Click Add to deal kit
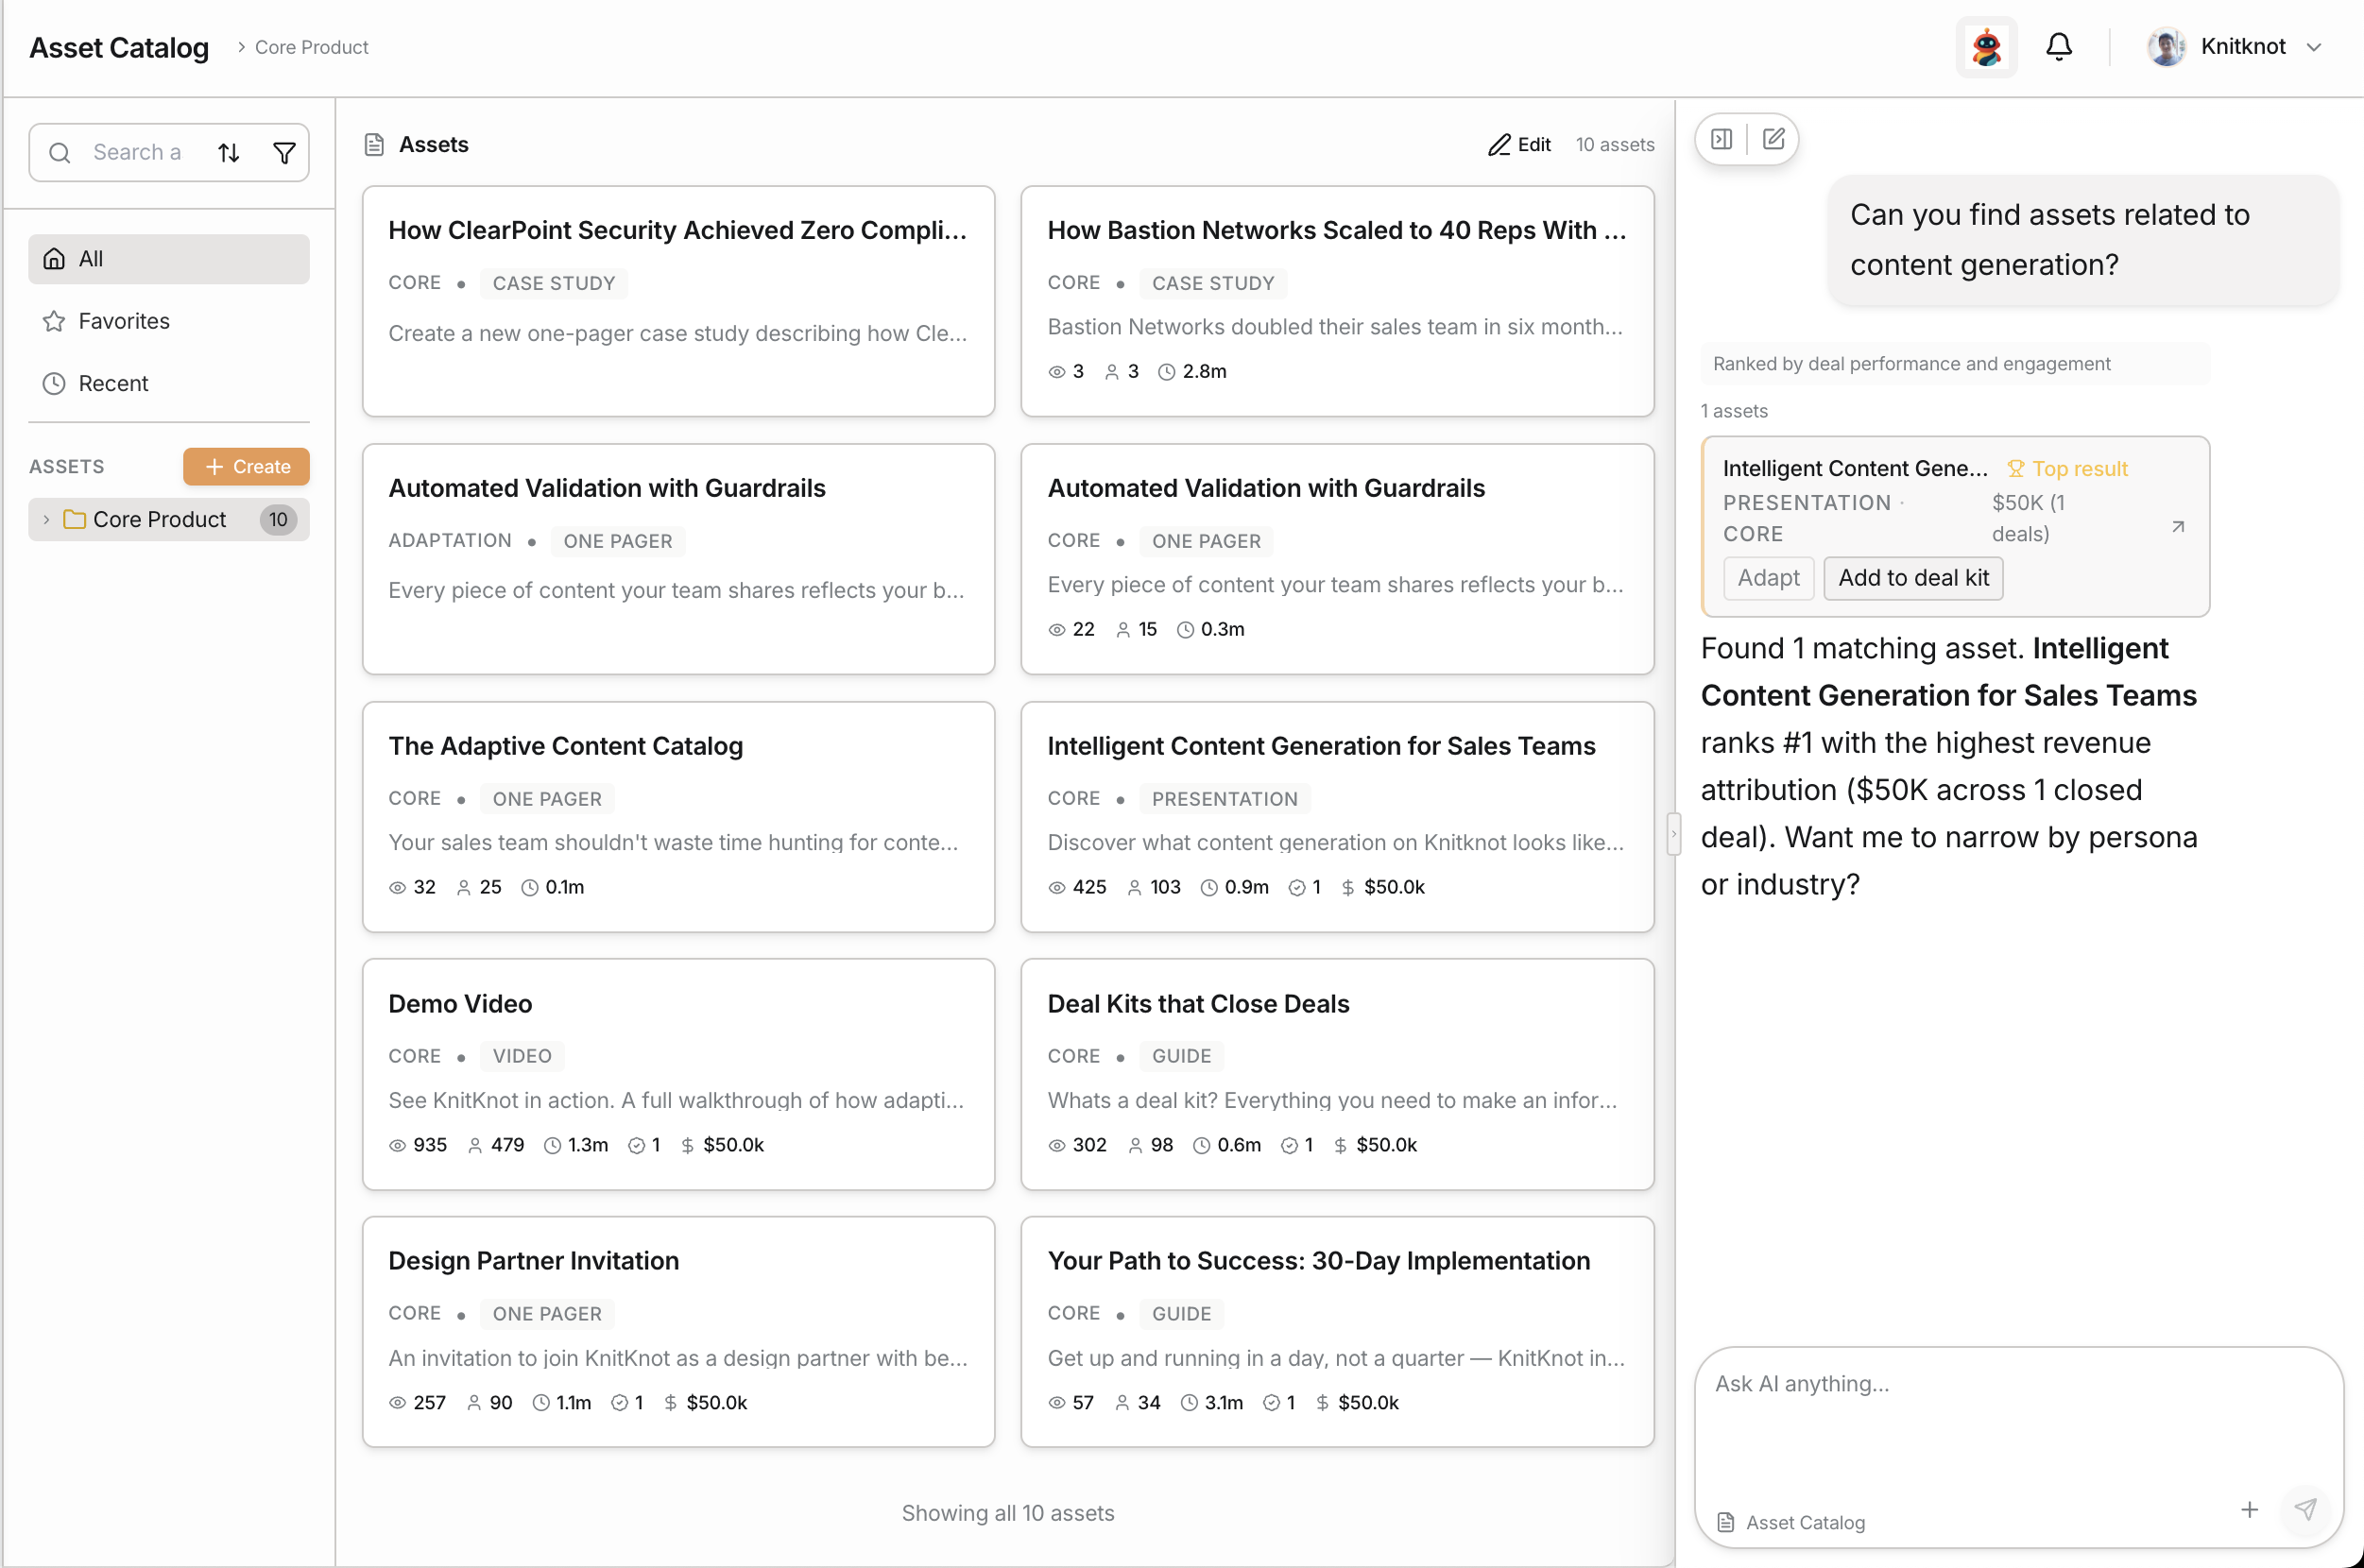Image resolution: width=2364 pixels, height=1568 pixels. tap(1912, 578)
